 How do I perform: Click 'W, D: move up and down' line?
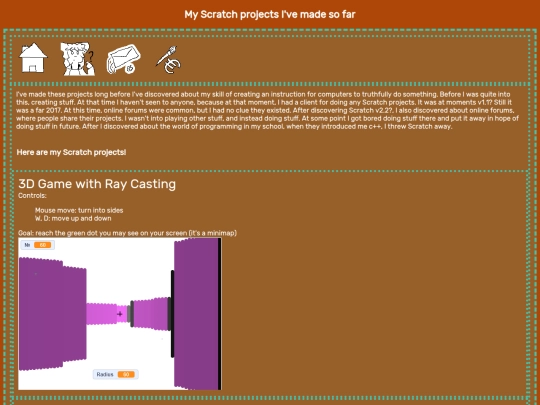(73, 218)
